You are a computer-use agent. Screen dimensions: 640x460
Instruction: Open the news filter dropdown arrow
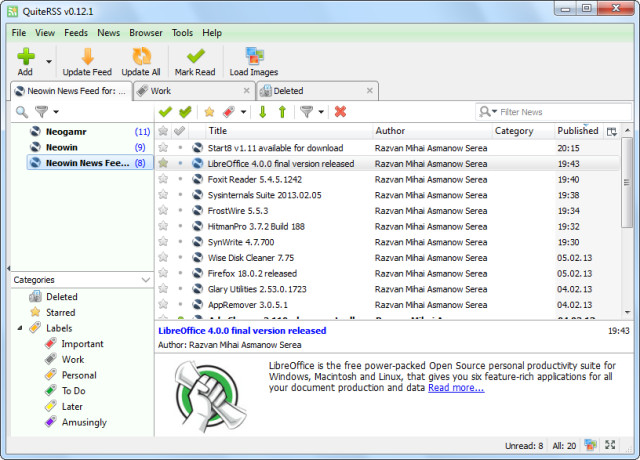pyautogui.click(x=321, y=112)
